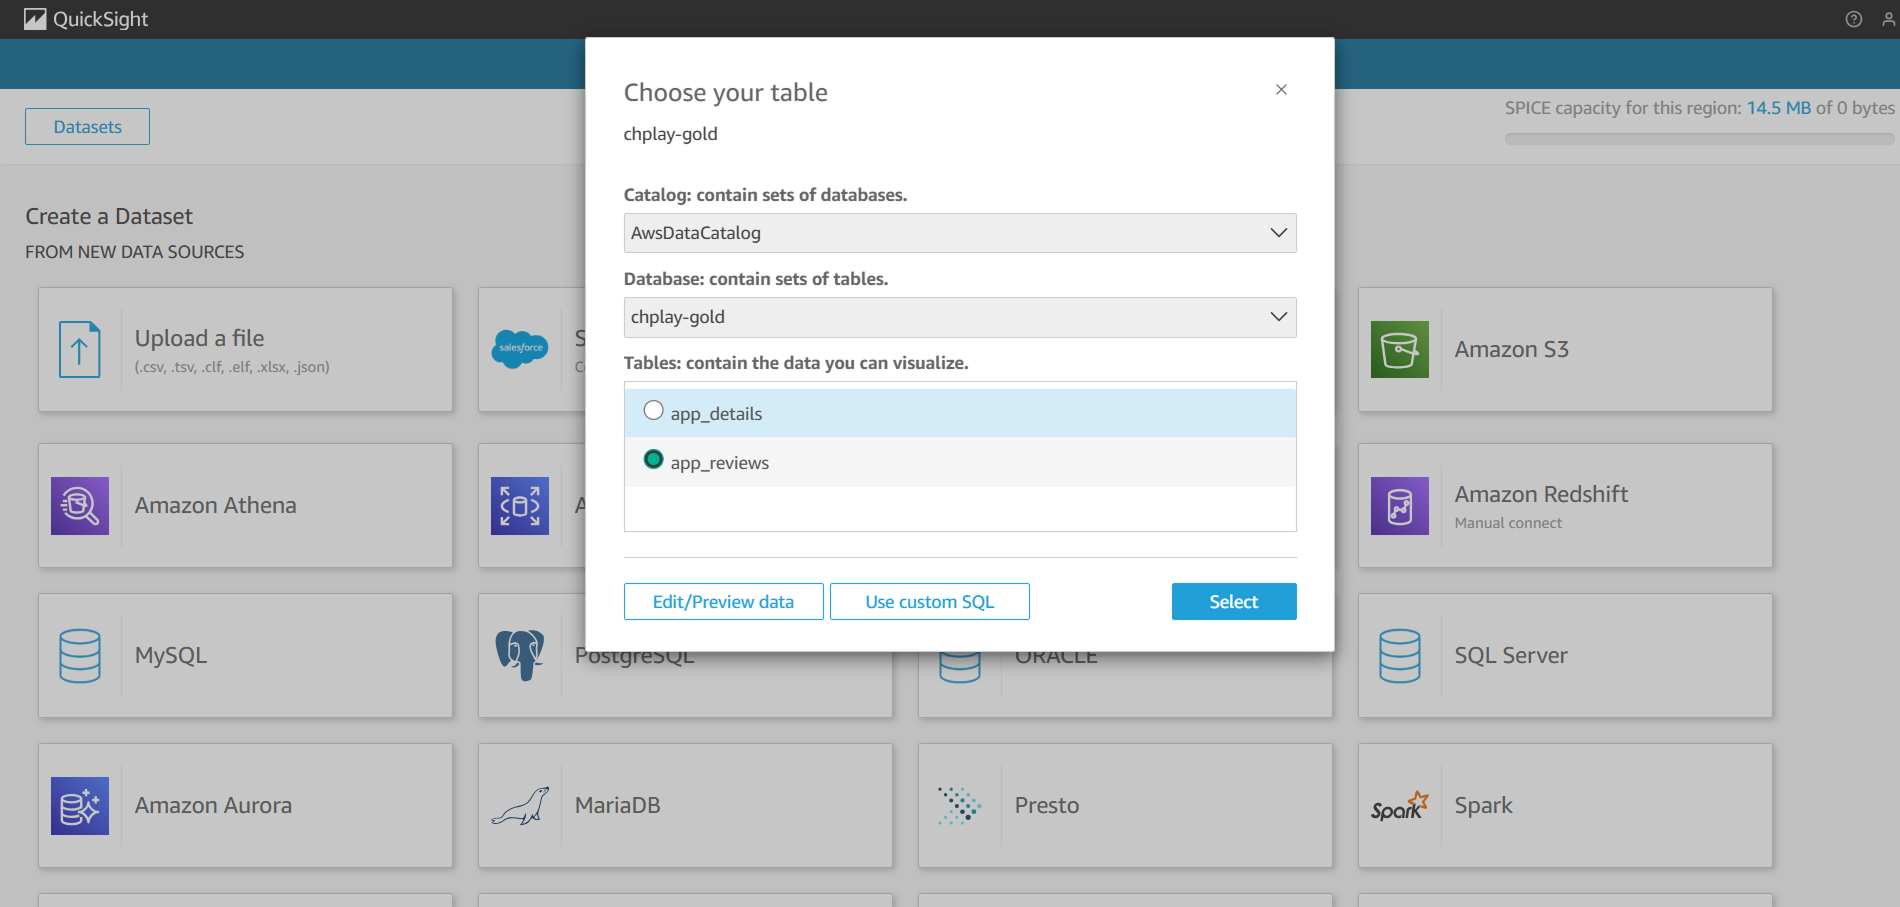The image size is (1900, 907).
Task: Click the Upload a file icon
Action: [x=80, y=349]
